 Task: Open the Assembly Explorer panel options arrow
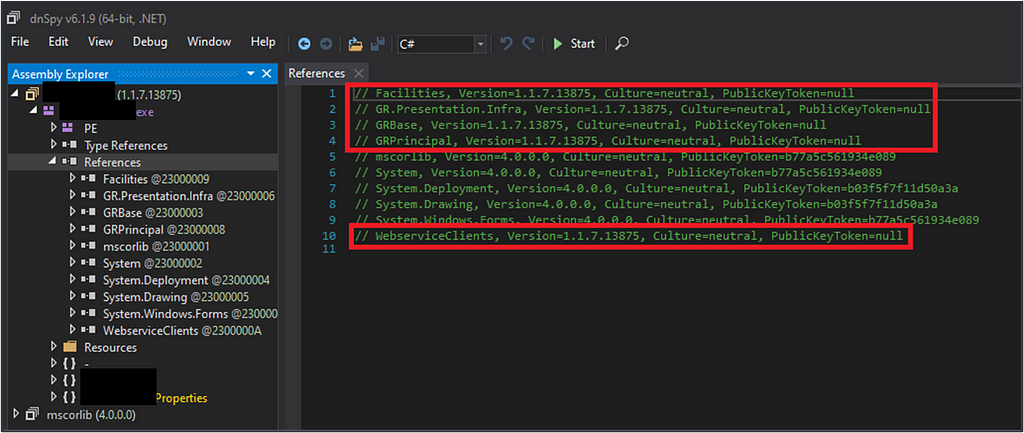click(251, 74)
